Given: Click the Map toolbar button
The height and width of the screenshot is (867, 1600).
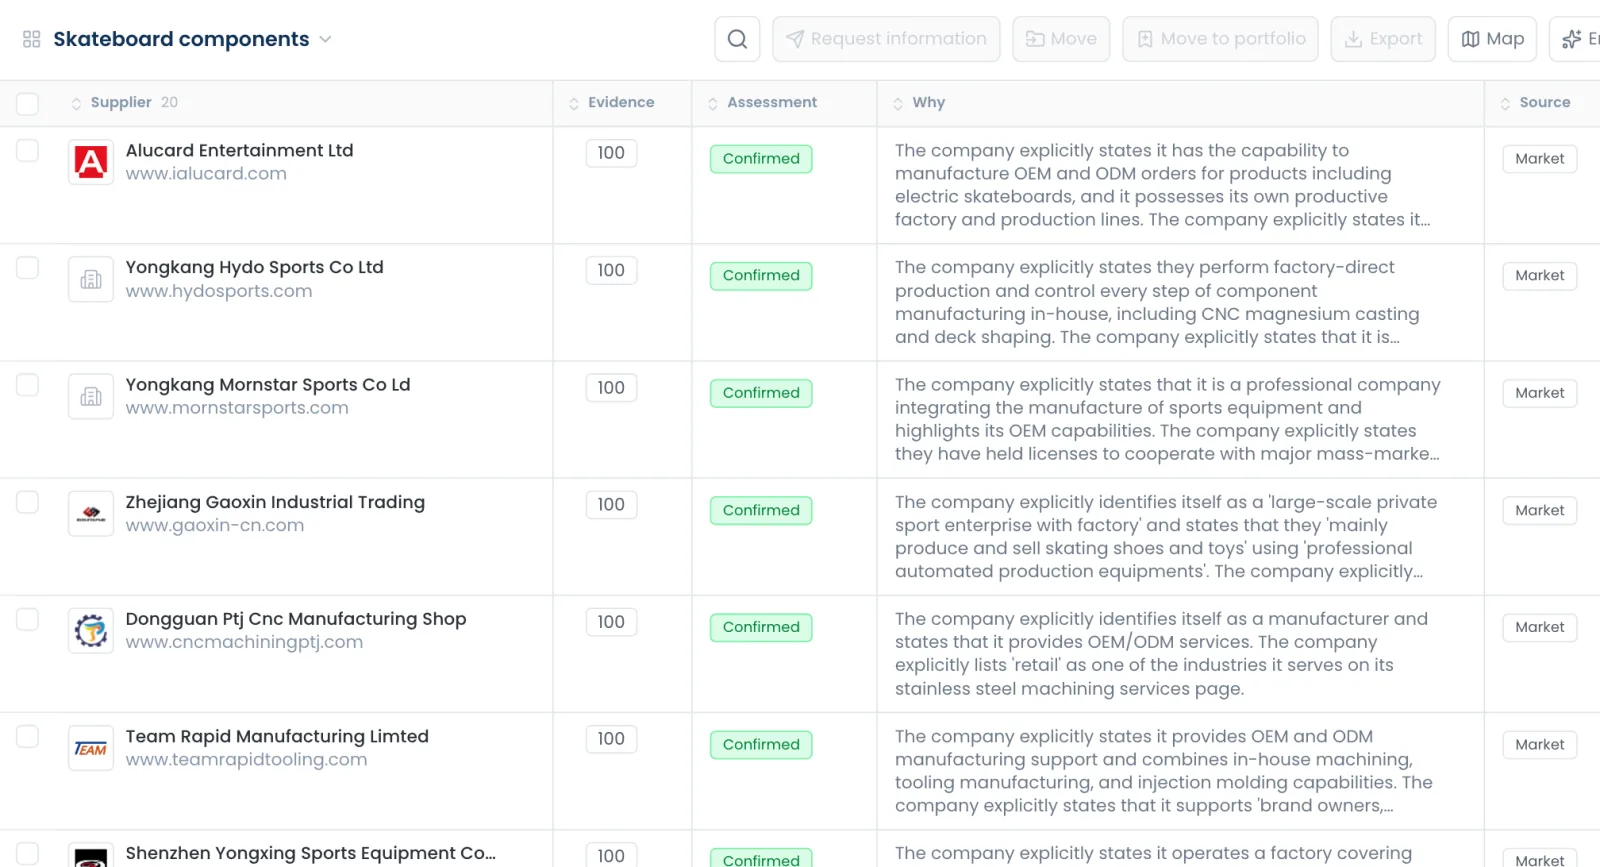Looking at the screenshot, I should tap(1492, 39).
